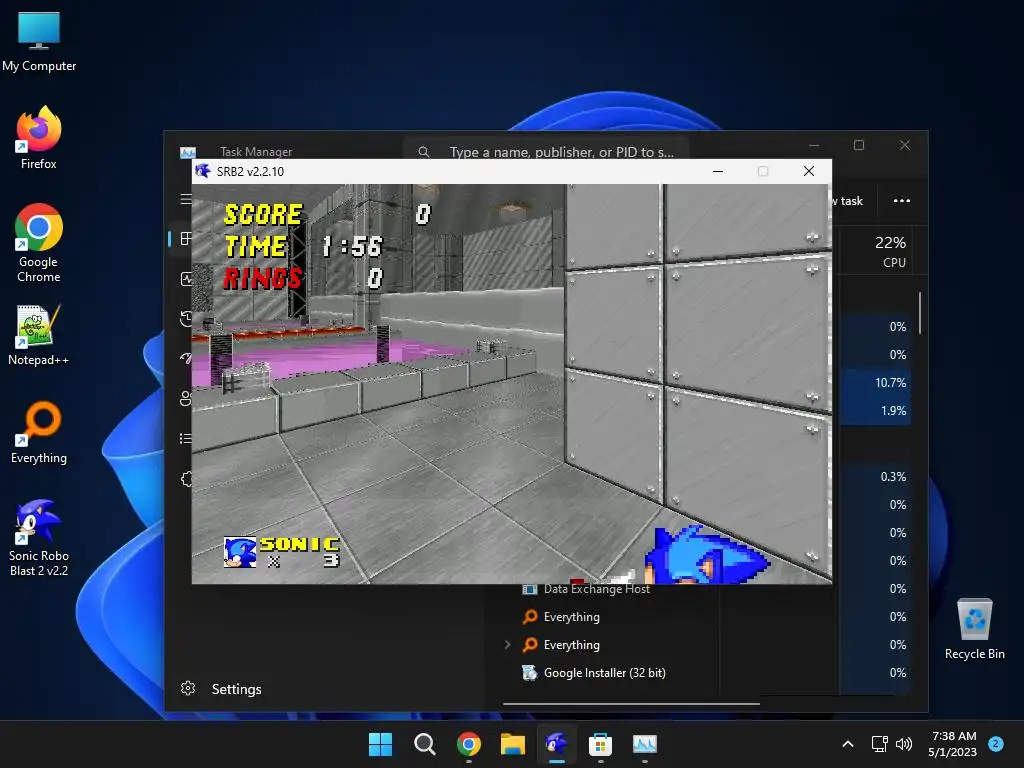Image resolution: width=1024 pixels, height=768 pixels.
Task: Open notification center badge
Action: (996, 743)
